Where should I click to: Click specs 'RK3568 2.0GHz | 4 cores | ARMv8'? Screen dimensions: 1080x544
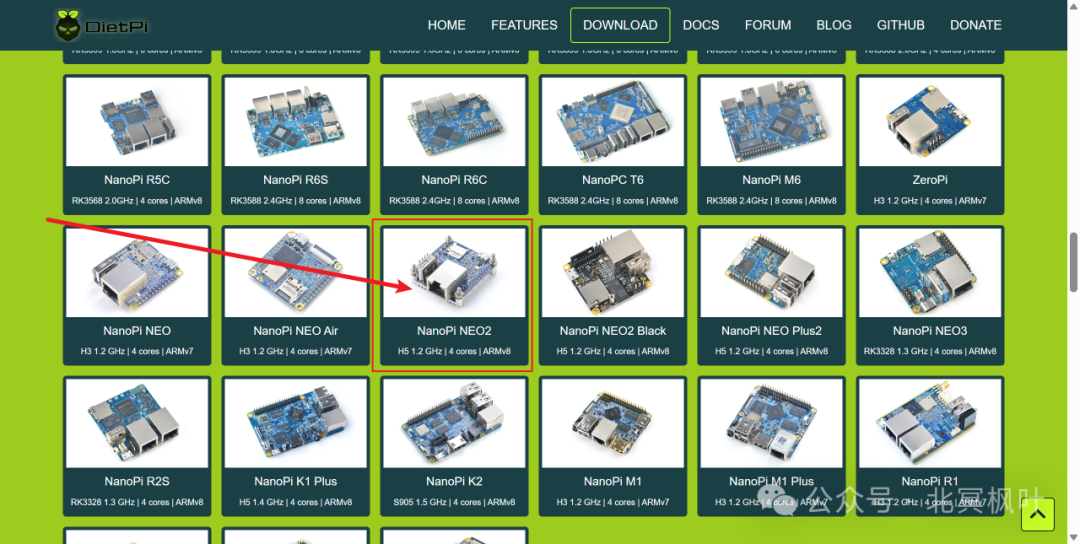(137, 201)
